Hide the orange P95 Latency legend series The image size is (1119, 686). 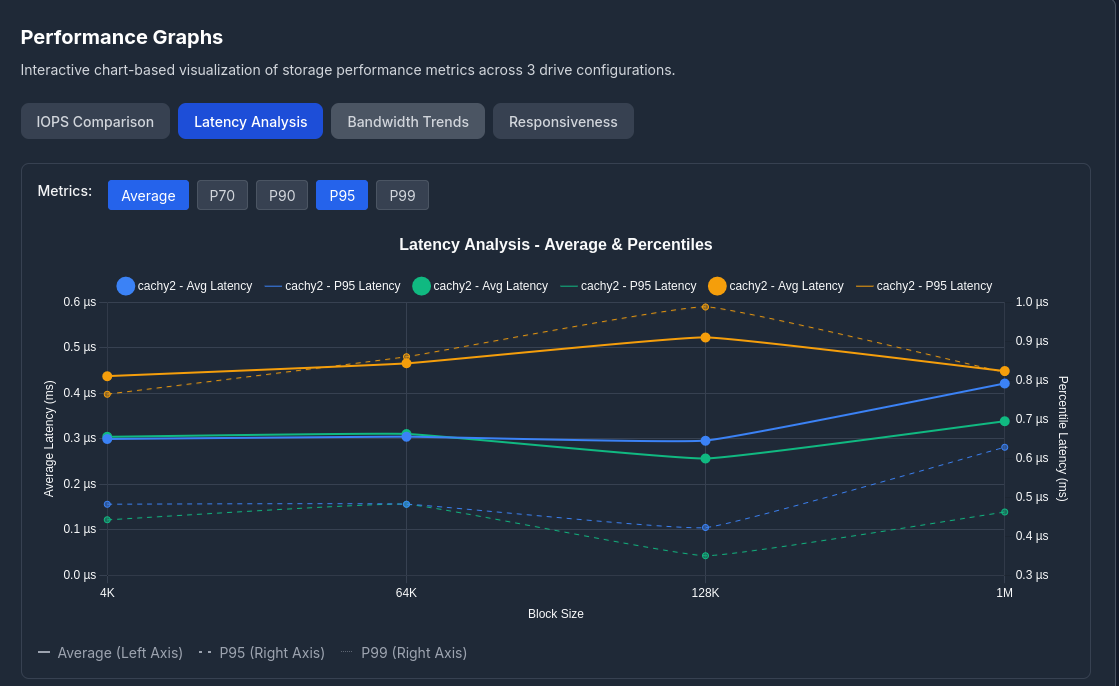point(924,286)
